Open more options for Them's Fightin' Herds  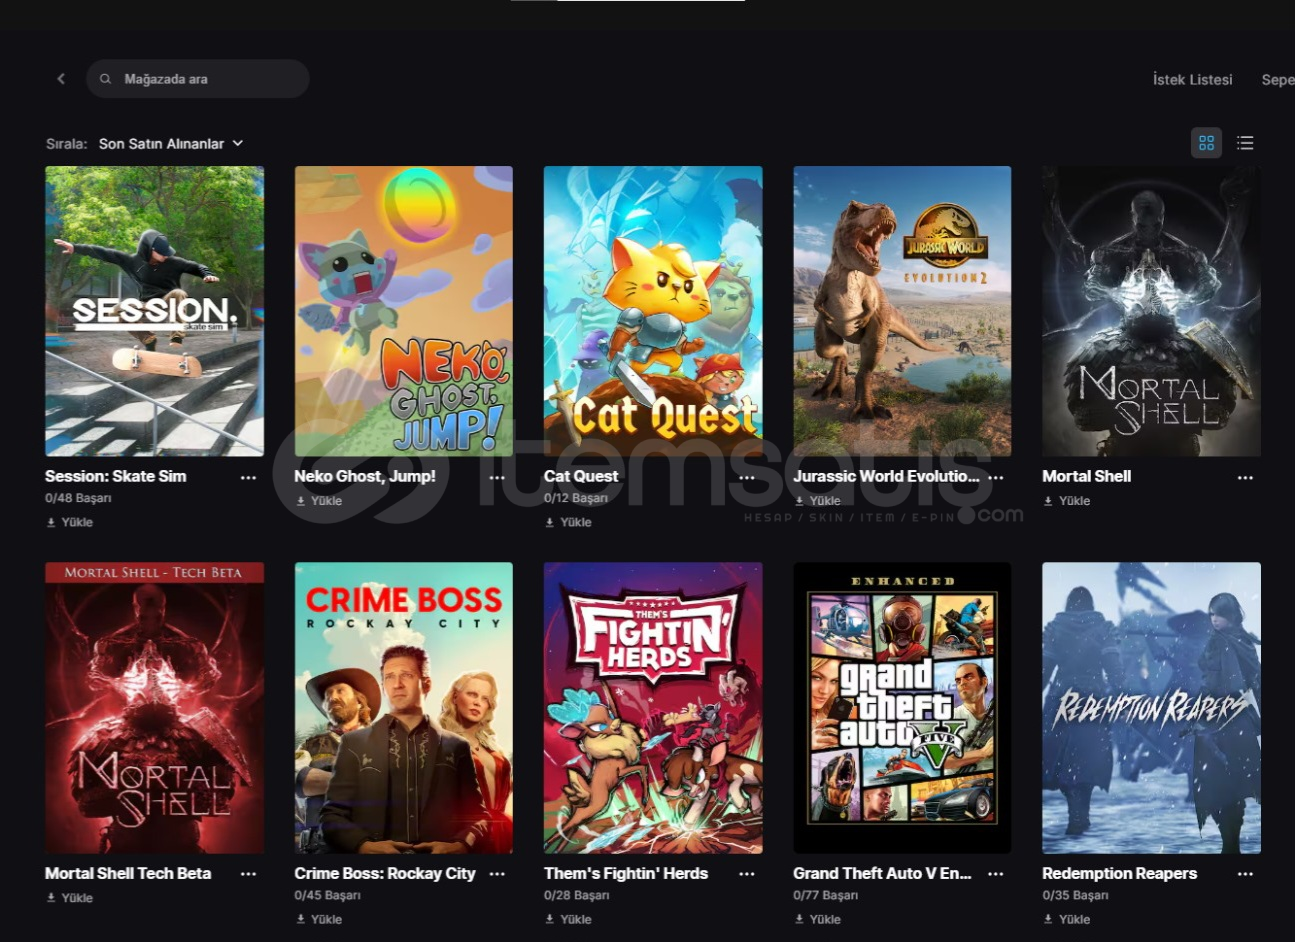click(747, 874)
